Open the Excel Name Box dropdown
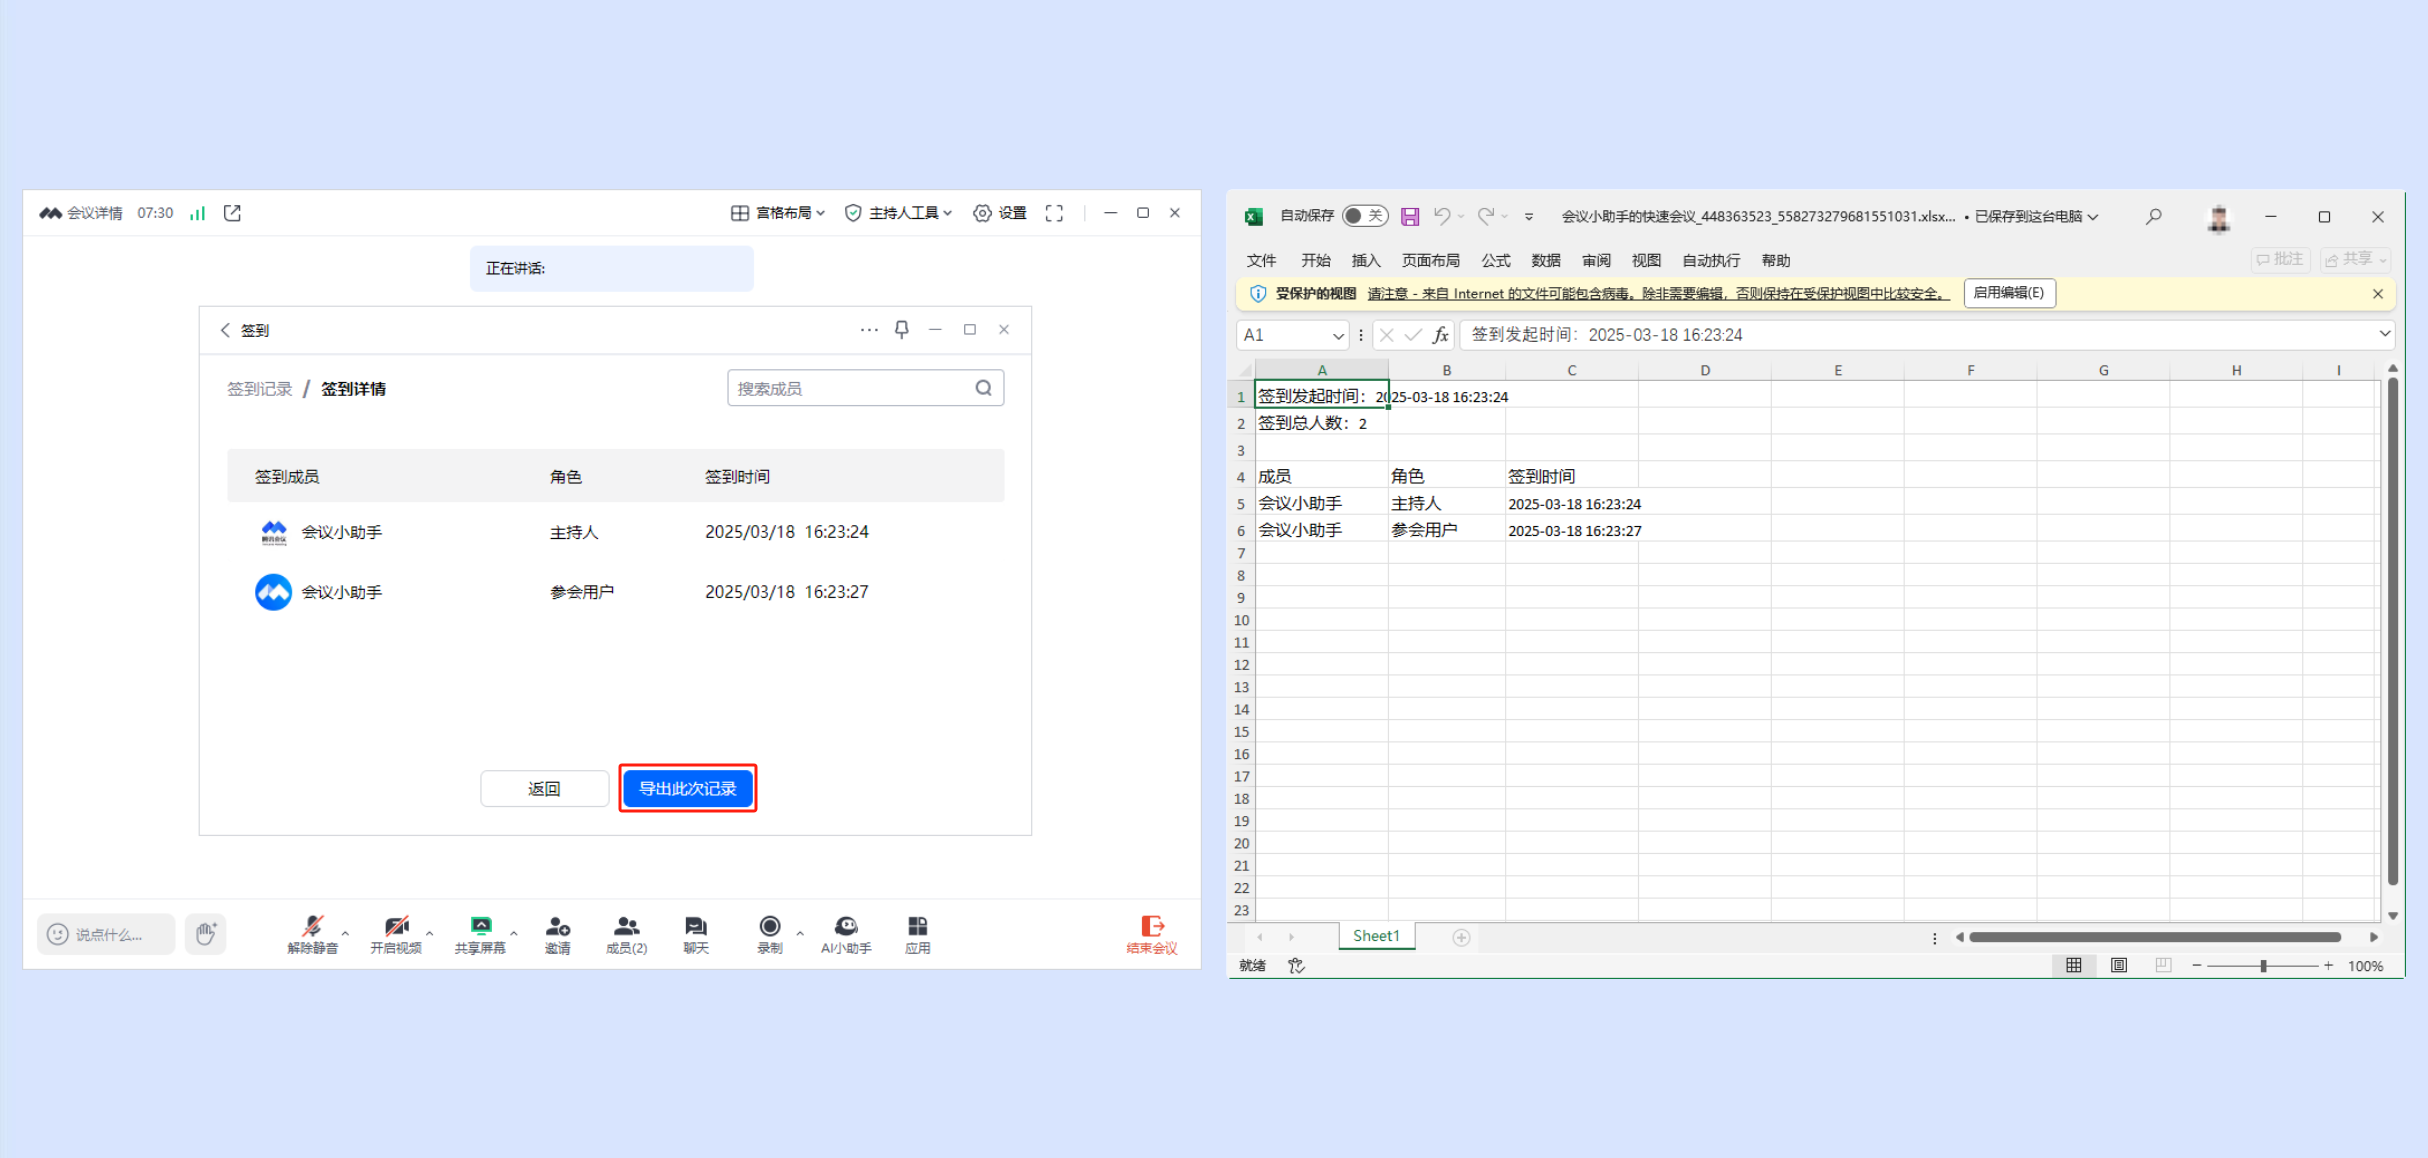 1338,335
